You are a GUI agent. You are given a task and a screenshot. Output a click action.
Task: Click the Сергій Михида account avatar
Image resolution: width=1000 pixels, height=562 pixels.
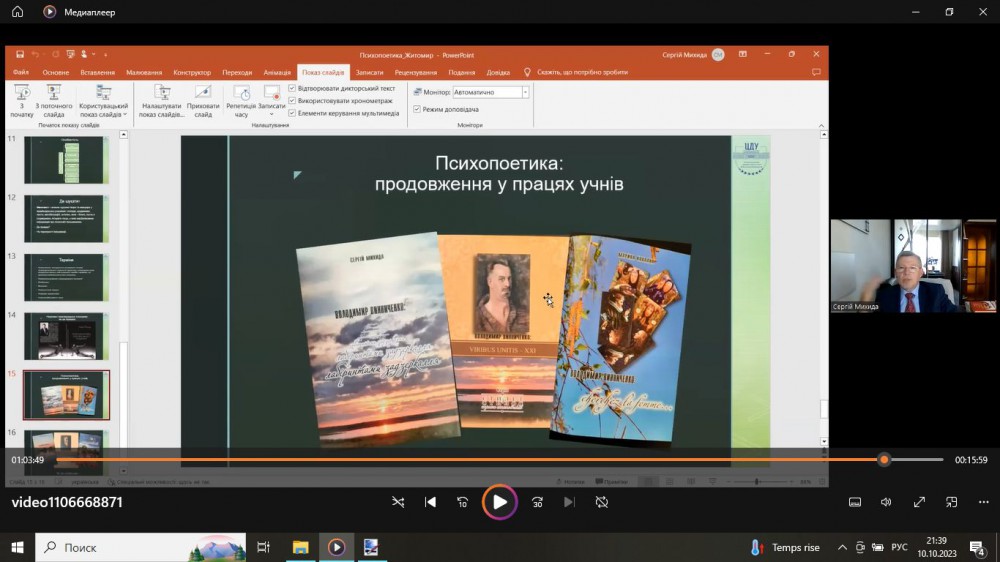pyautogui.click(x=718, y=55)
